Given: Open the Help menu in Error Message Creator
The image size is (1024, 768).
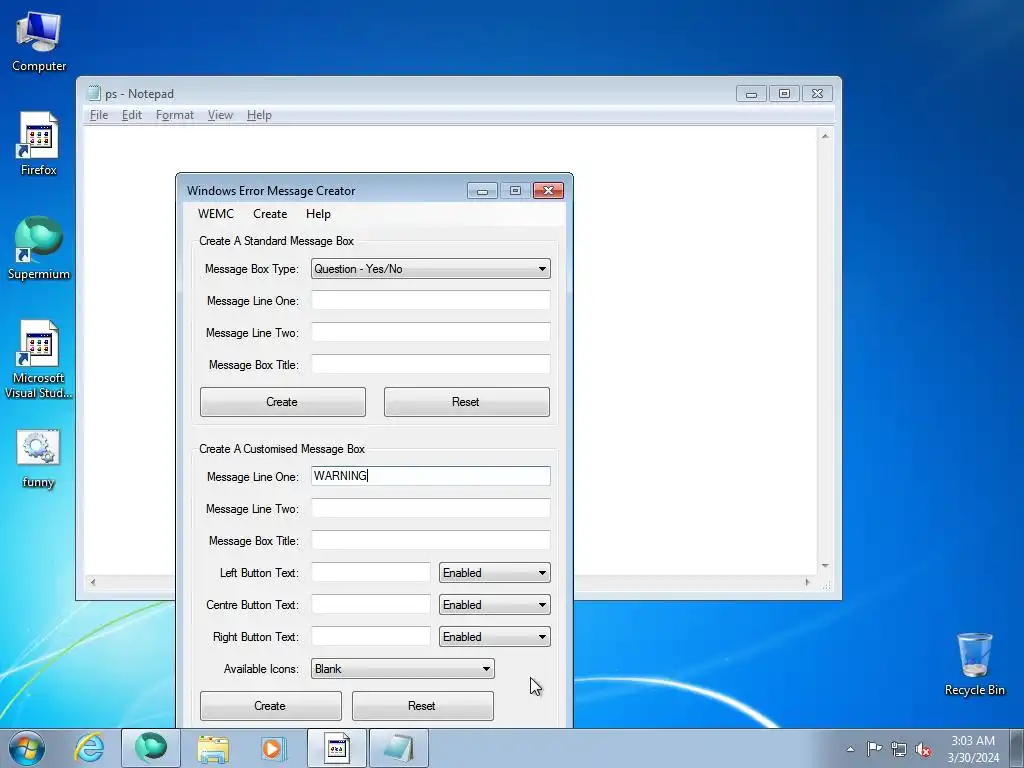Looking at the screenshot, I should point(318,214).
